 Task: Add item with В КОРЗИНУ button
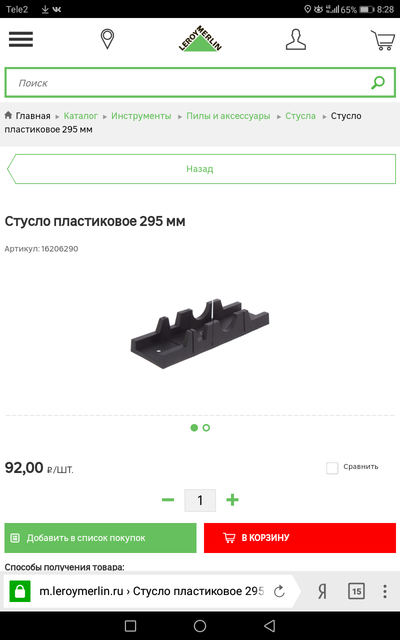(300, 538)
